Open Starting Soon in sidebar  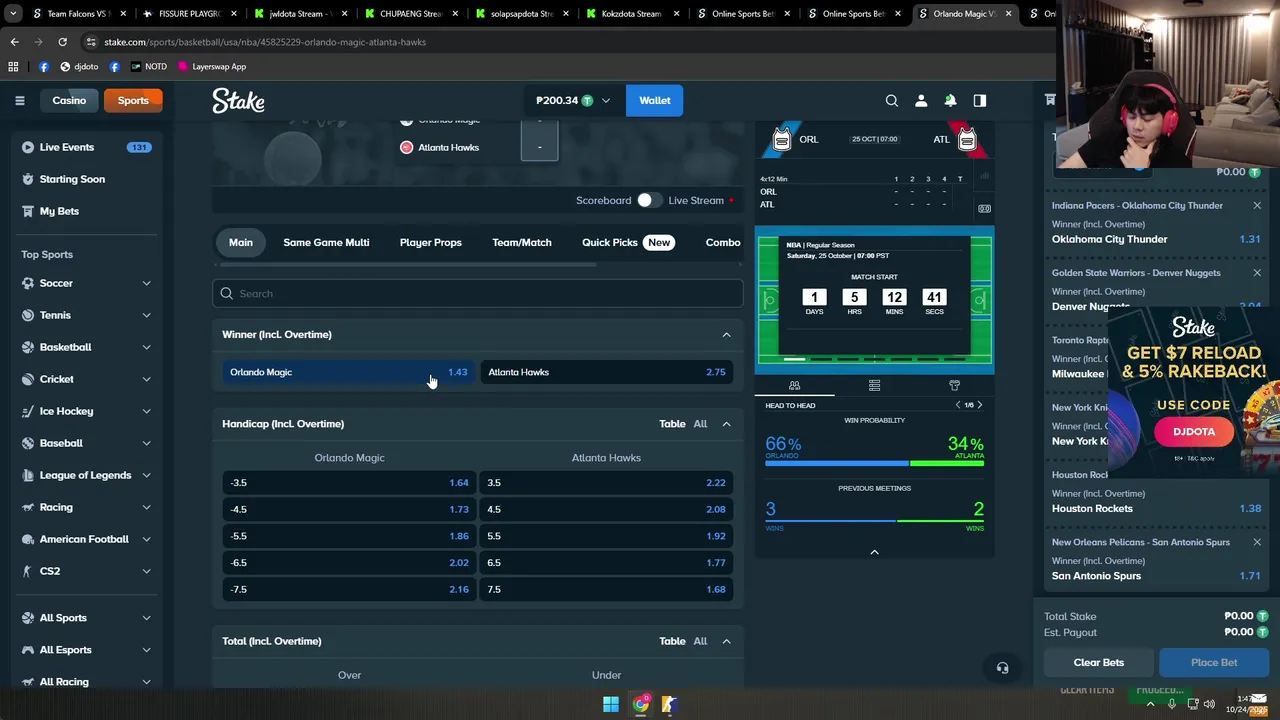click(x=87, y=179)
